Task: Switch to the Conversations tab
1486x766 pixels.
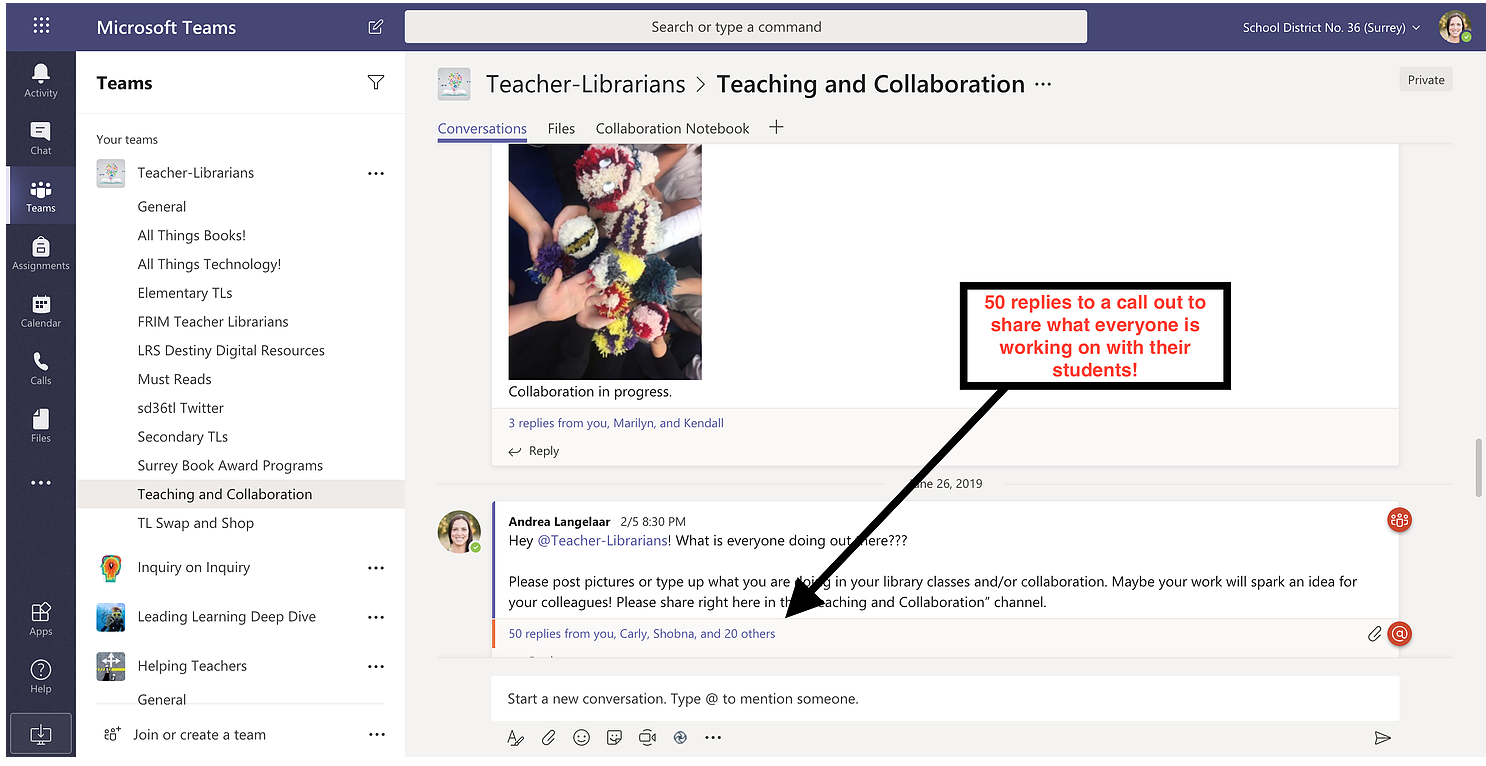Action: click(482, 129)
